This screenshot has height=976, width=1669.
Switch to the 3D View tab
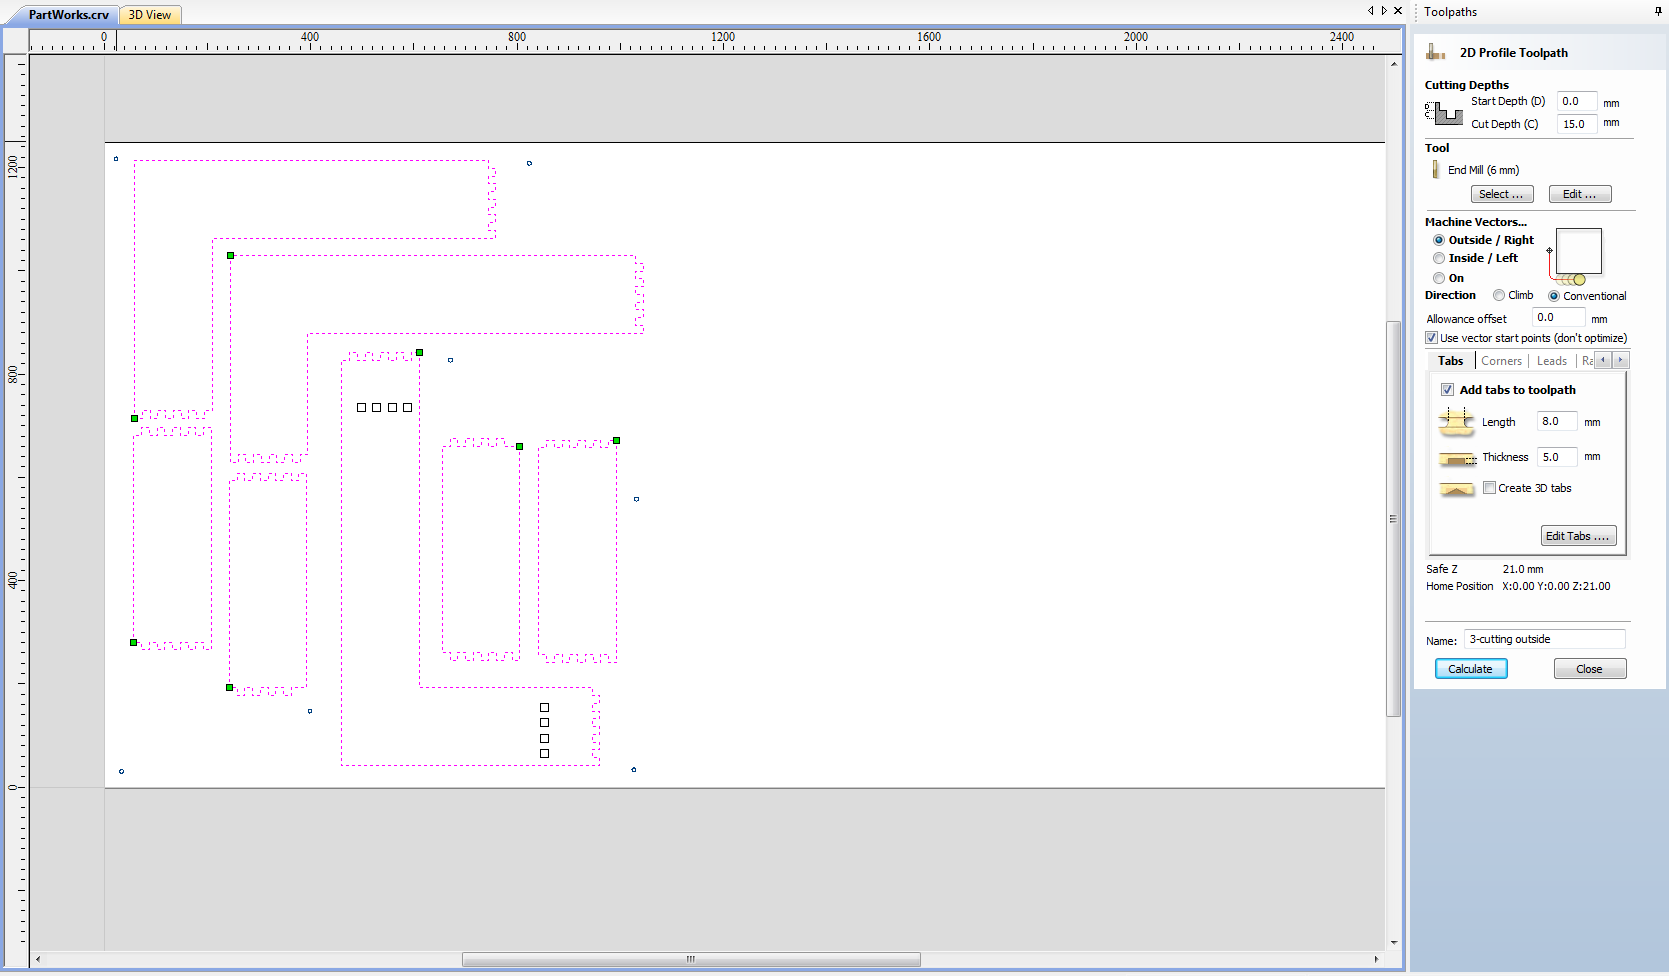[150, 15]
